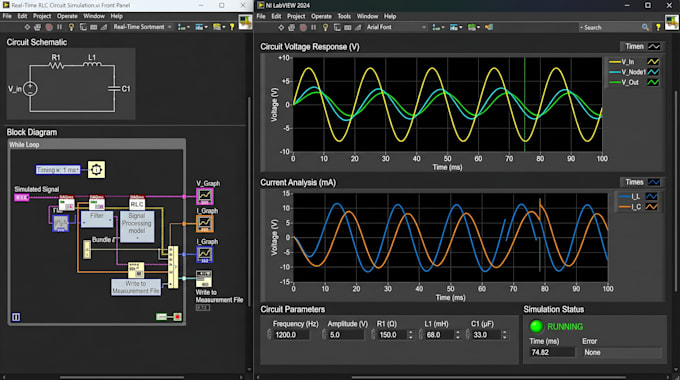This screenshot has height=380, width=680.
Task: Toggle highlight execution bulb in Front Panel
Action: click(x=72, y=27)
